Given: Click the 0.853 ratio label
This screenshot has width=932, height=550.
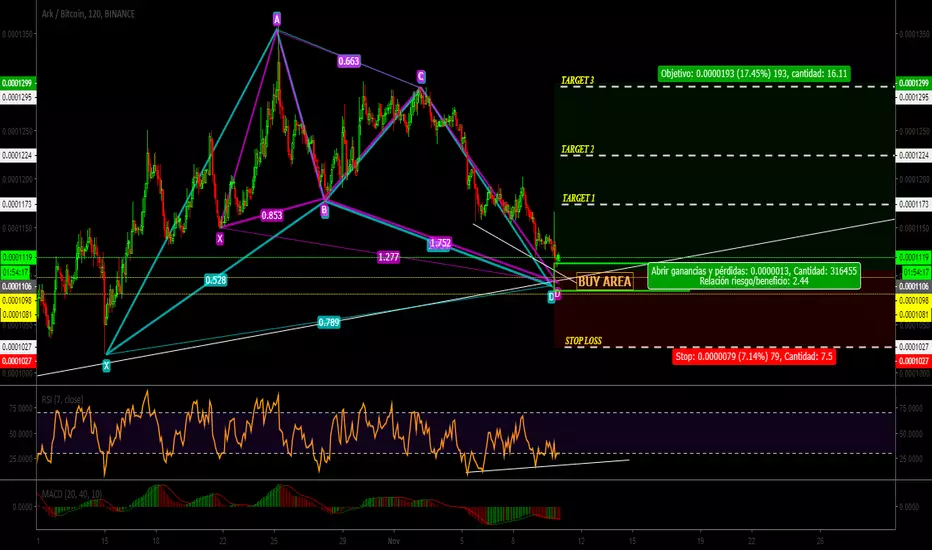Looking at the screenshot, I should (x=272, y=215).
